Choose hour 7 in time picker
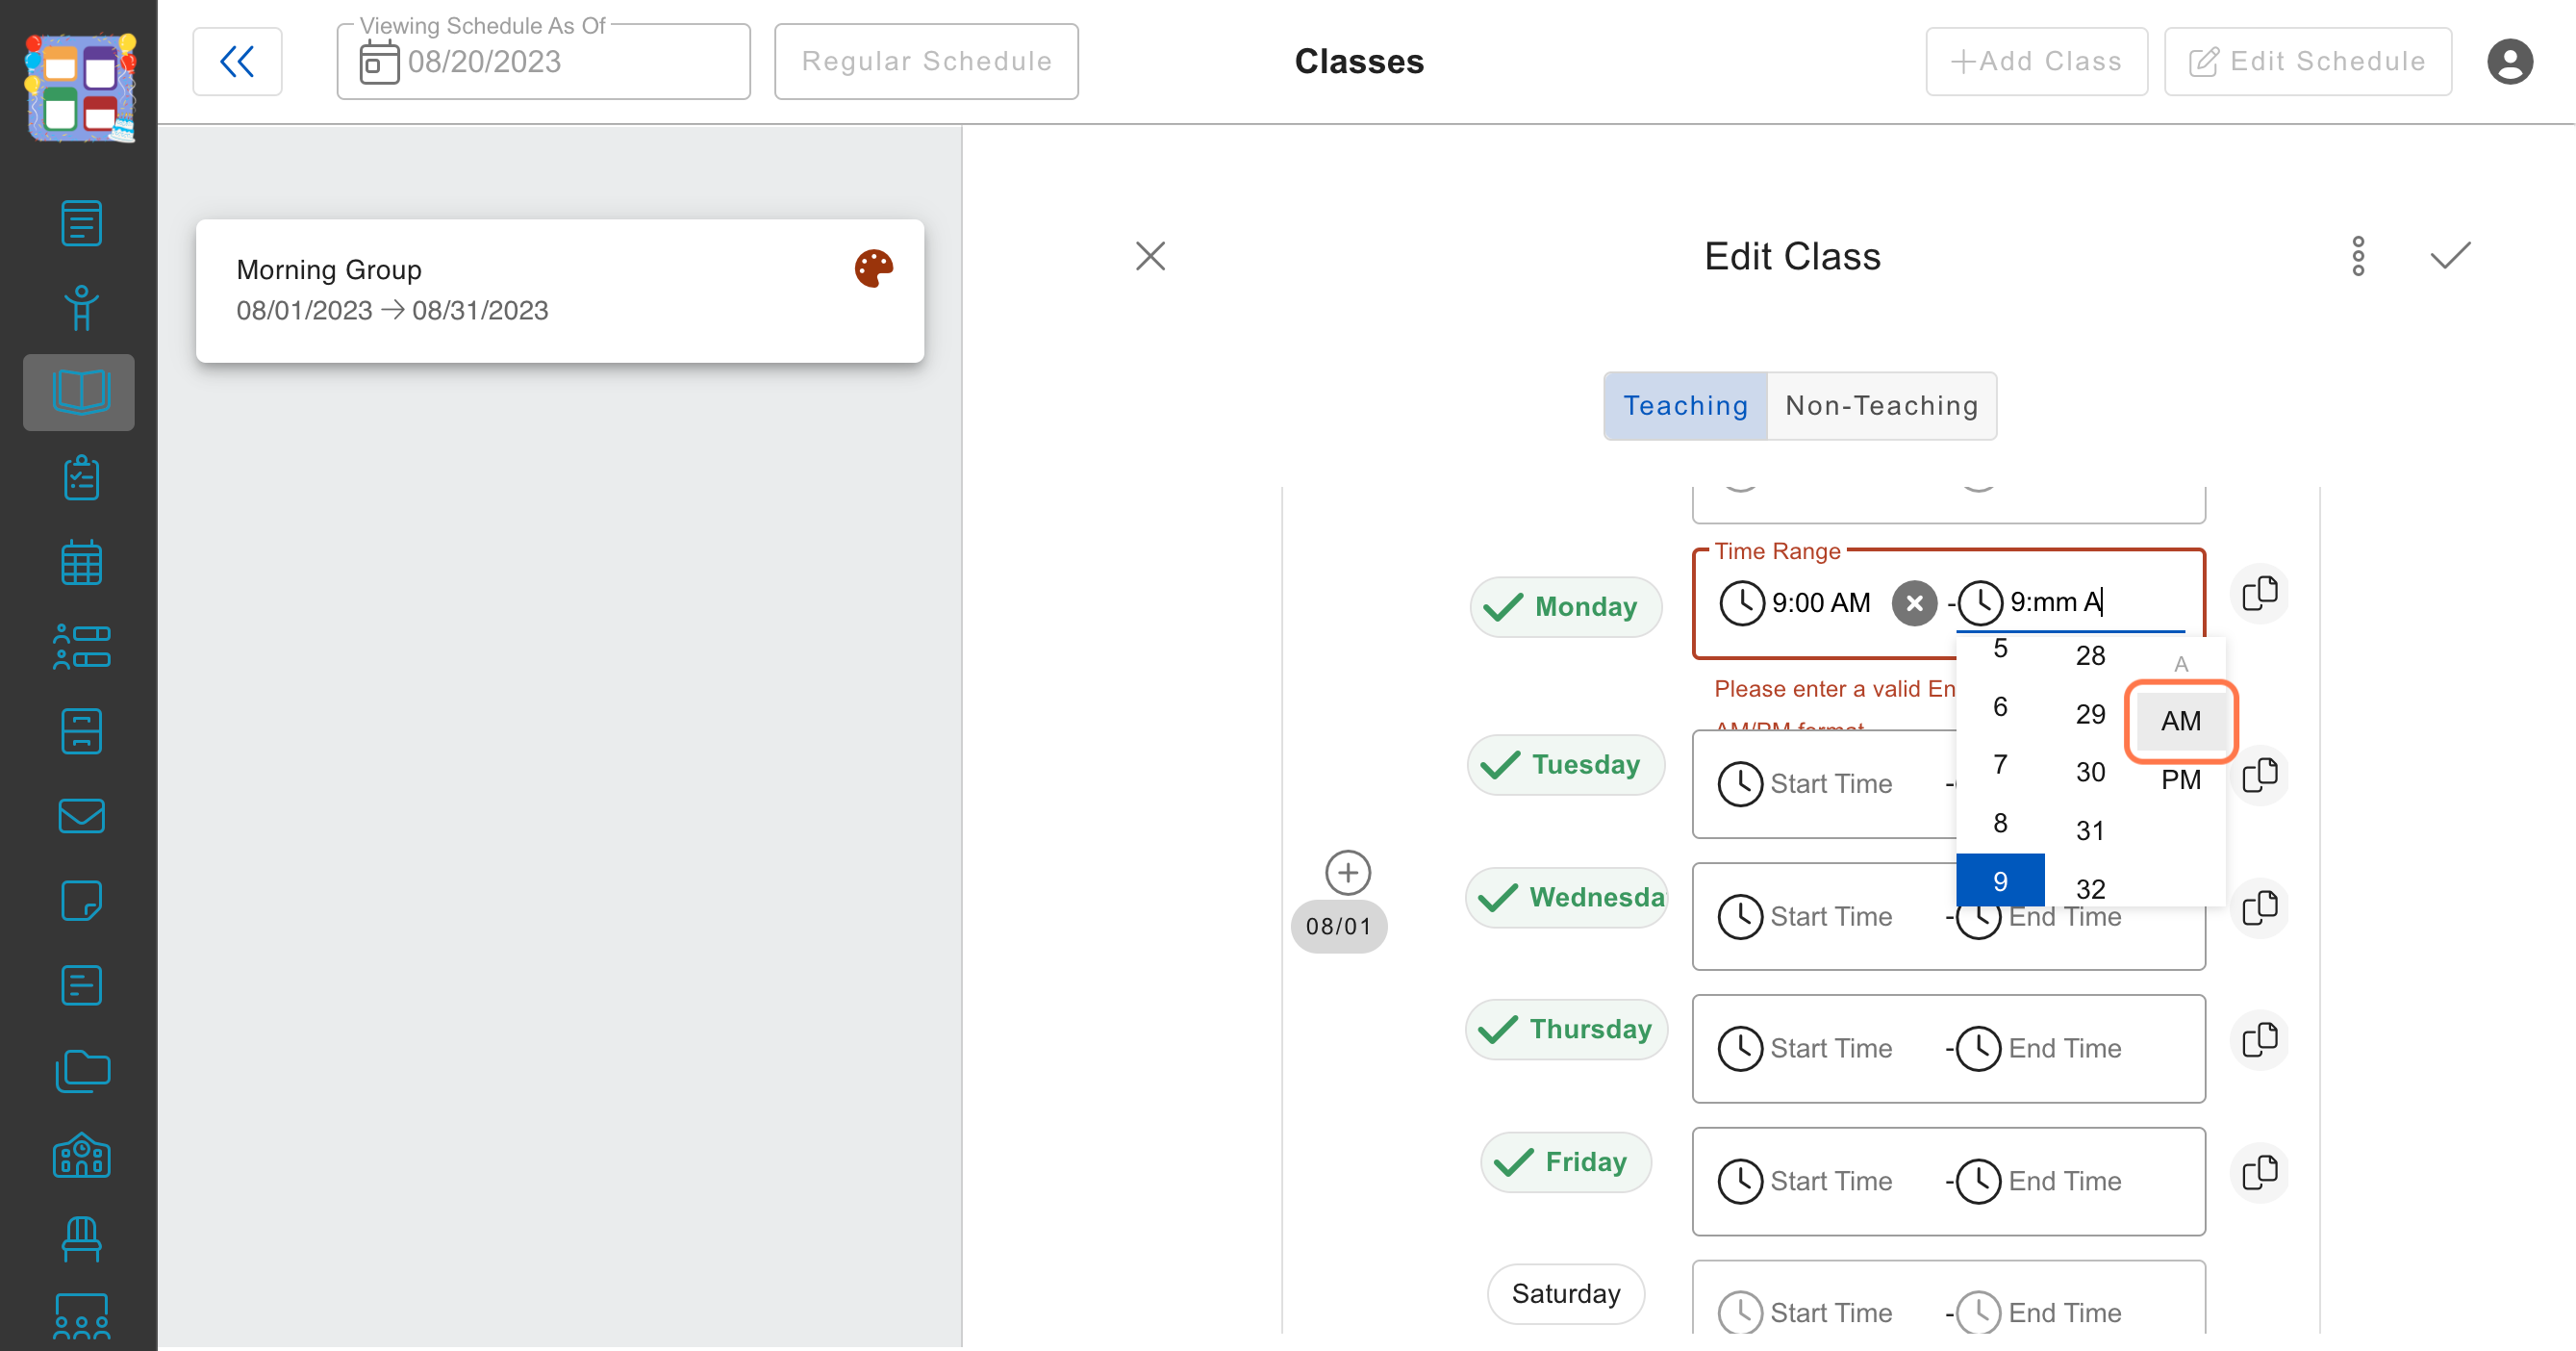The image size is (2576, 1351). [2000, 765]
